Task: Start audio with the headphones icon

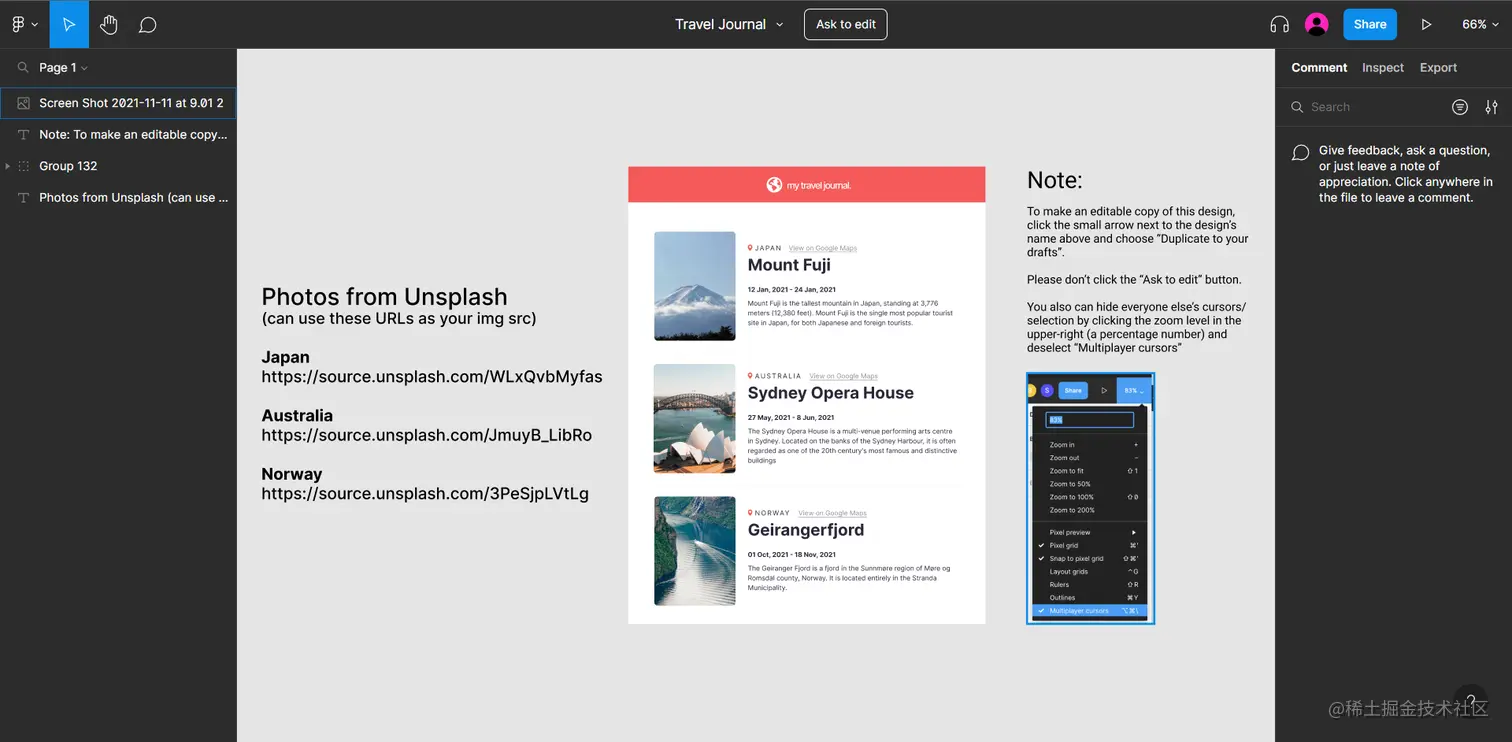Action: pyautogui.click(x=1279, y=24)
